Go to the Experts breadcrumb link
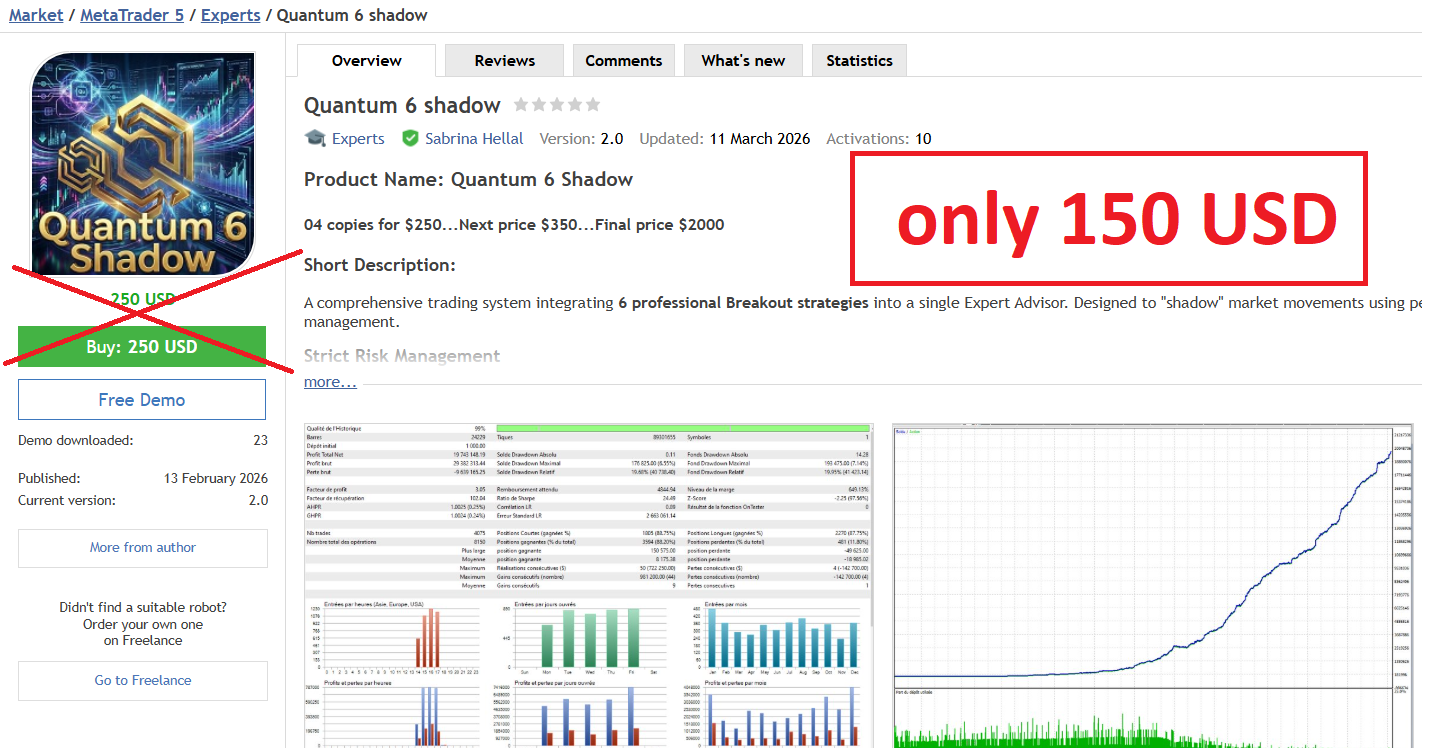This screenshot has height=748, width=1432. [231, 15]
